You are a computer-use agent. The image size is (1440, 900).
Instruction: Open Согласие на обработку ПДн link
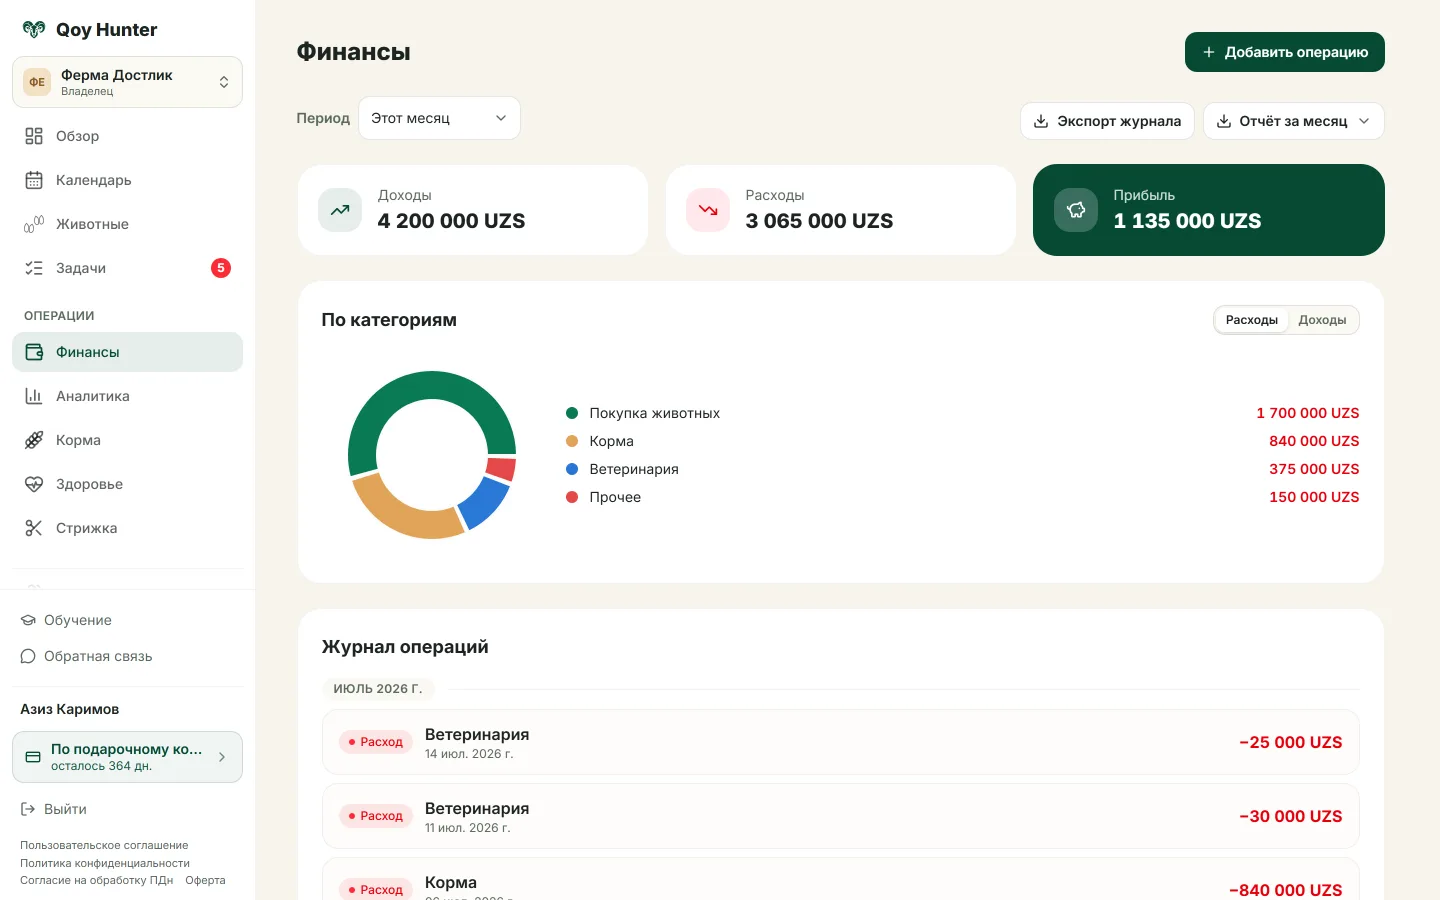[97, 880]
